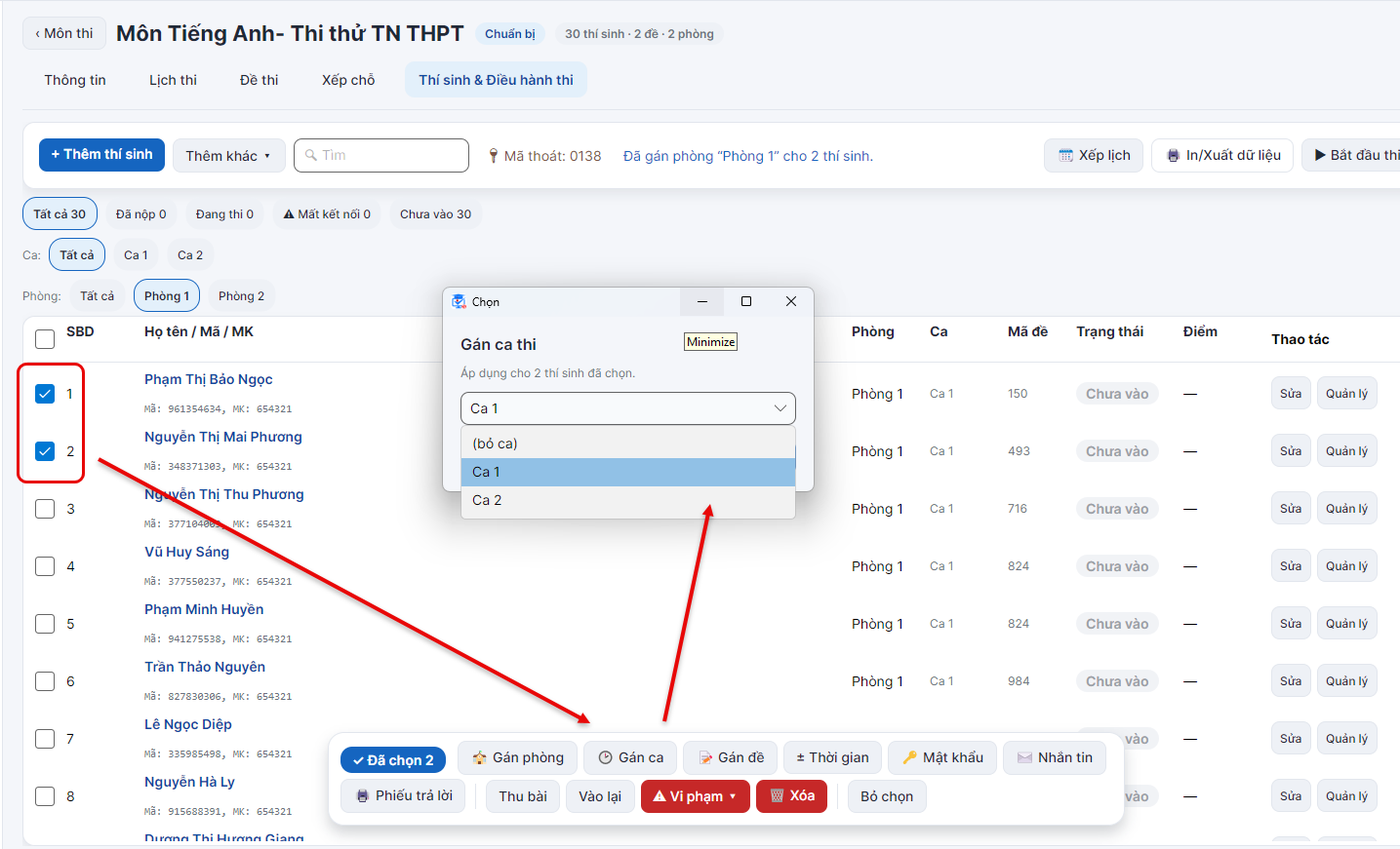
Task: Select the Mật khẩu key icon button
Action: click(942, 758)
